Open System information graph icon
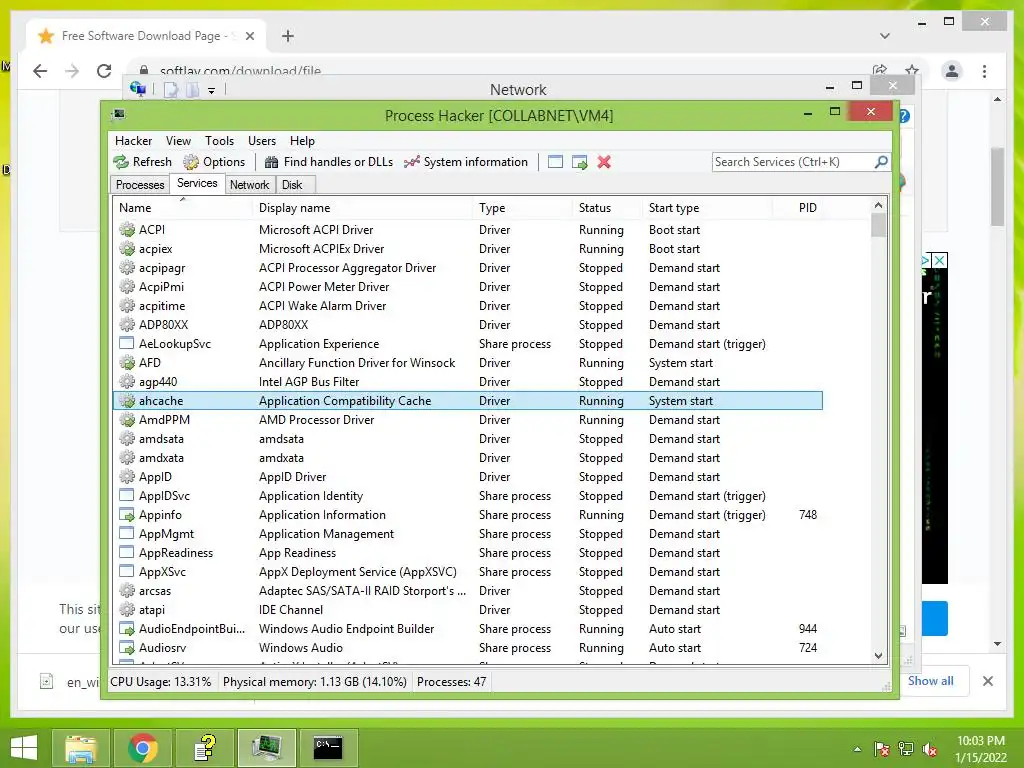 coord(411,162)
